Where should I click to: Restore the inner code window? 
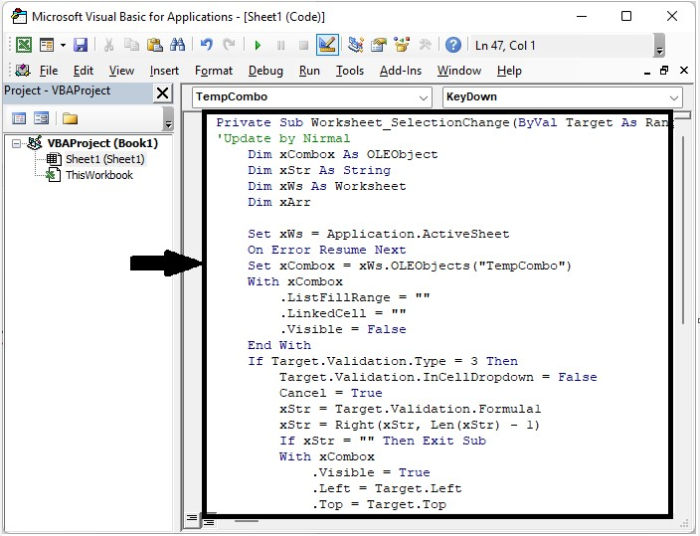[x=664, y=71]
